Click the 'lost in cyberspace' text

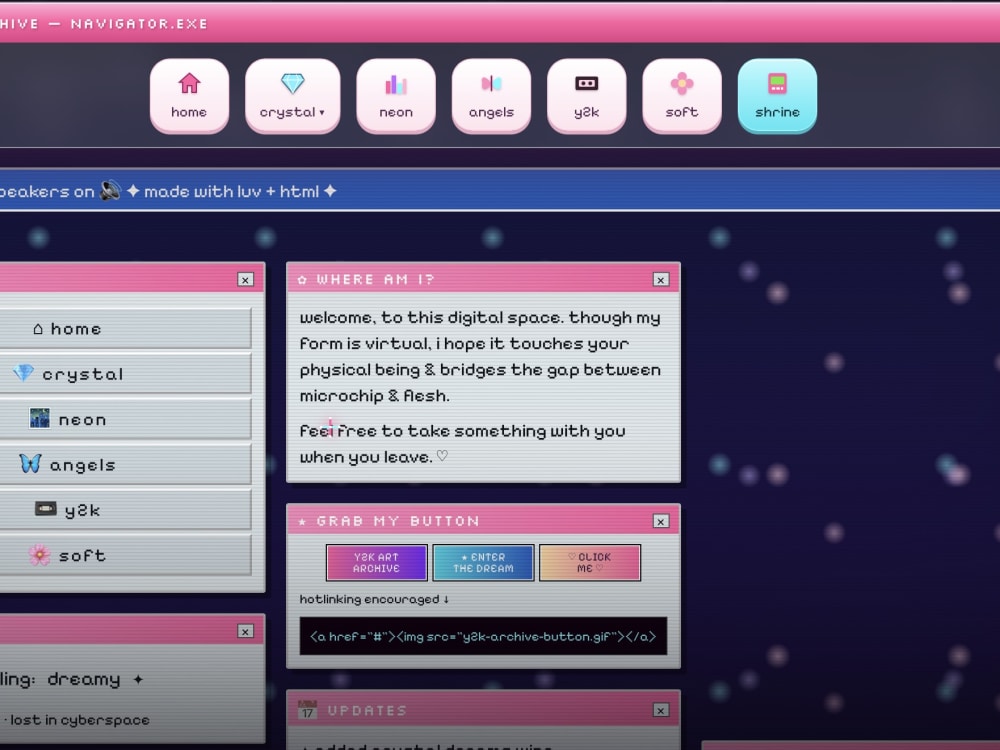[x=80, y=720]
